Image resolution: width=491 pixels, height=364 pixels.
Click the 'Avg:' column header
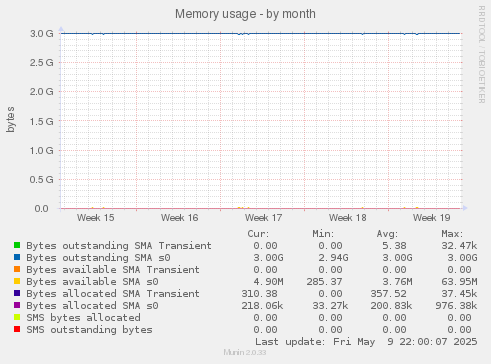pos(387,234)
